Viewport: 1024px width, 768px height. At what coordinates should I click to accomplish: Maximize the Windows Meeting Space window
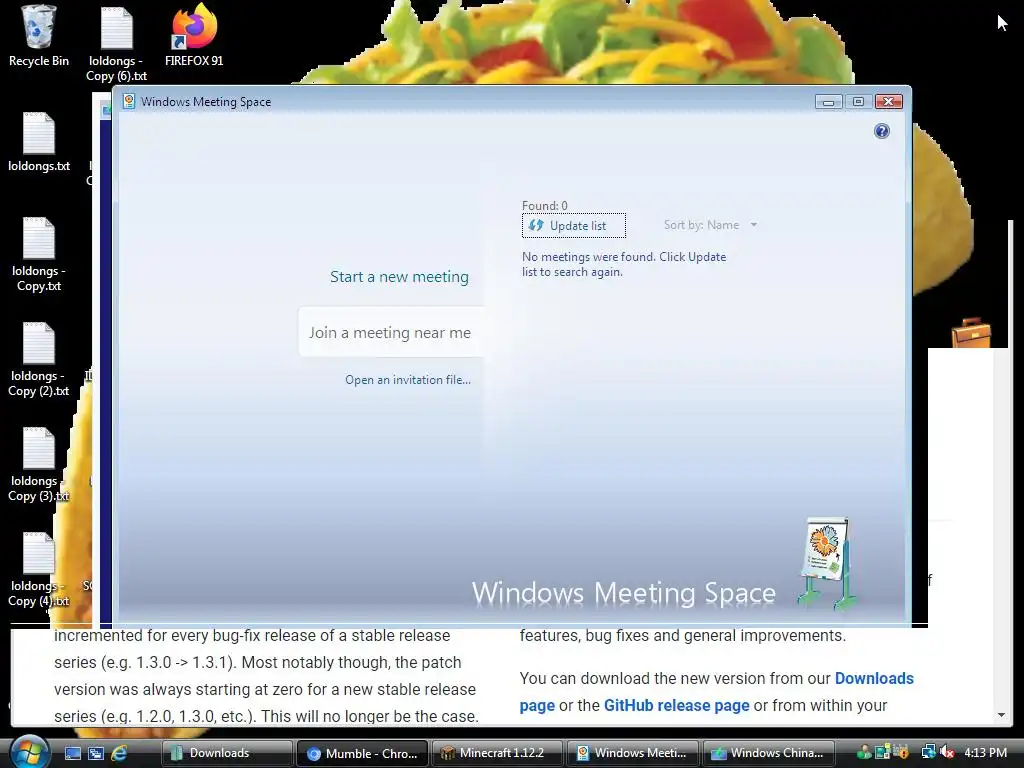(x=858, y=102)
